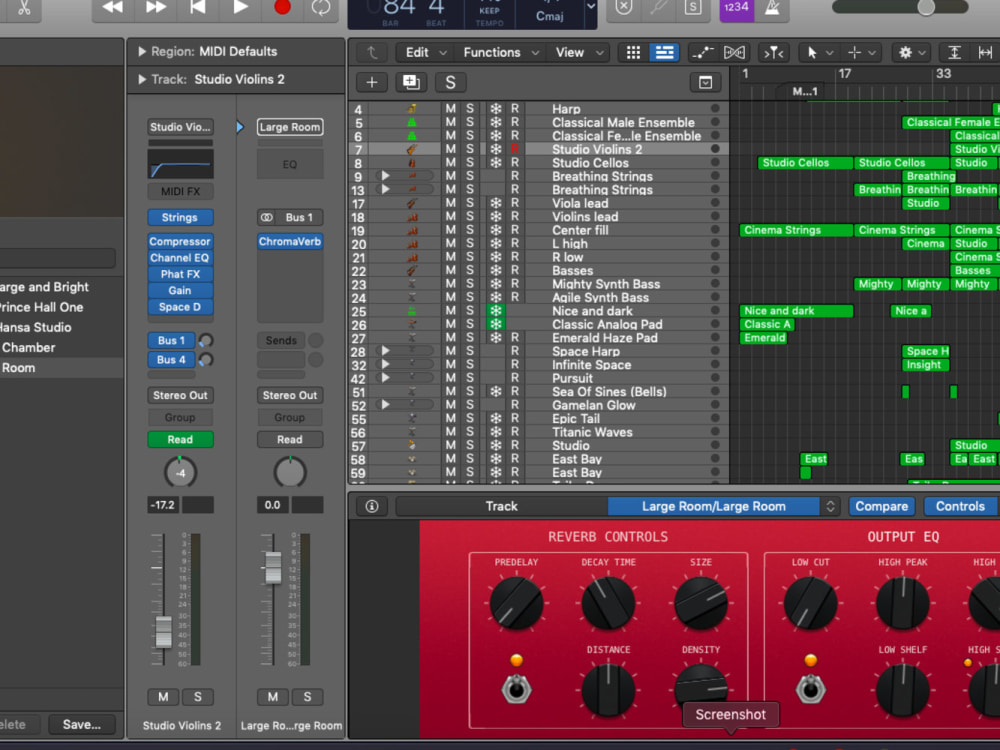Start playback with the play button
This screenshot has width=1000, height=750.
coord(240,7)
